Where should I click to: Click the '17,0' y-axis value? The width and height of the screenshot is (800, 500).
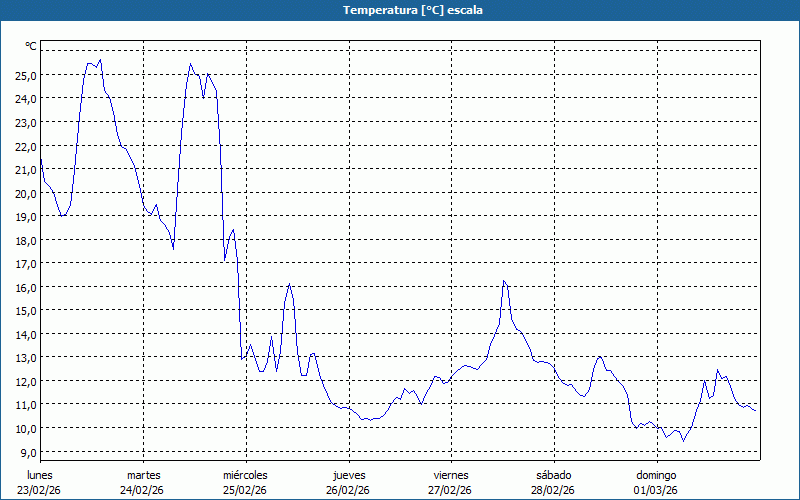(27, 264)
